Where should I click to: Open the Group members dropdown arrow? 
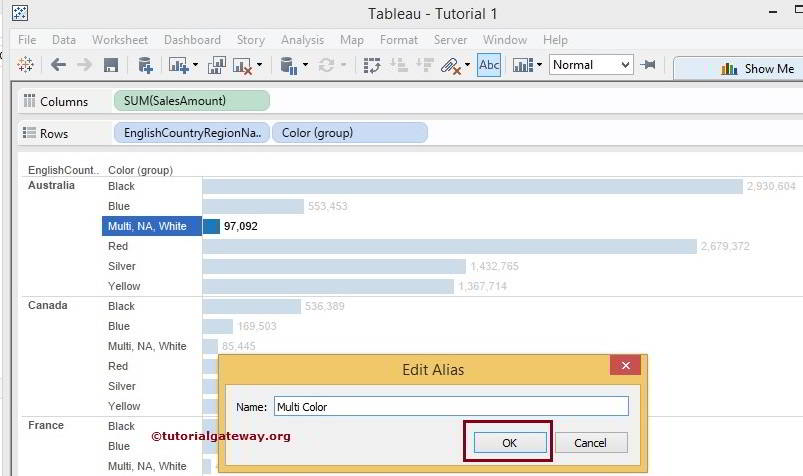(x=467, y=65)
